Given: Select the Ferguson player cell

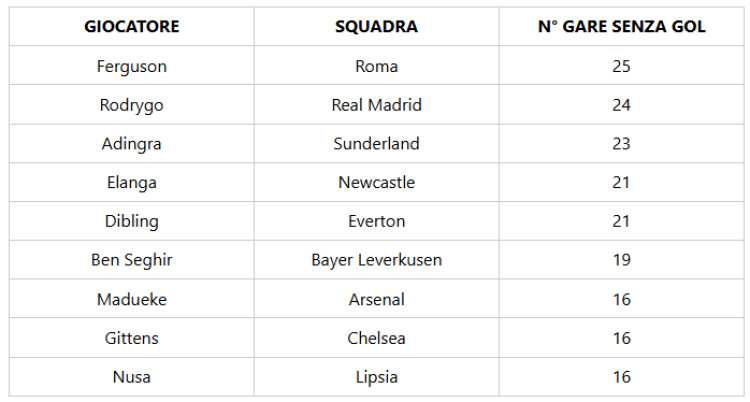Looking at the screenshot, I should [132, 66].
